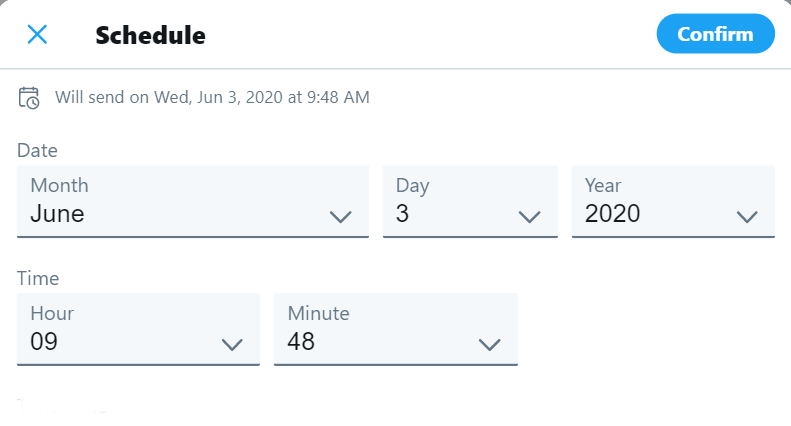
Task: Click the chevron arrow in the Minute selector
Action: point(489,345)
